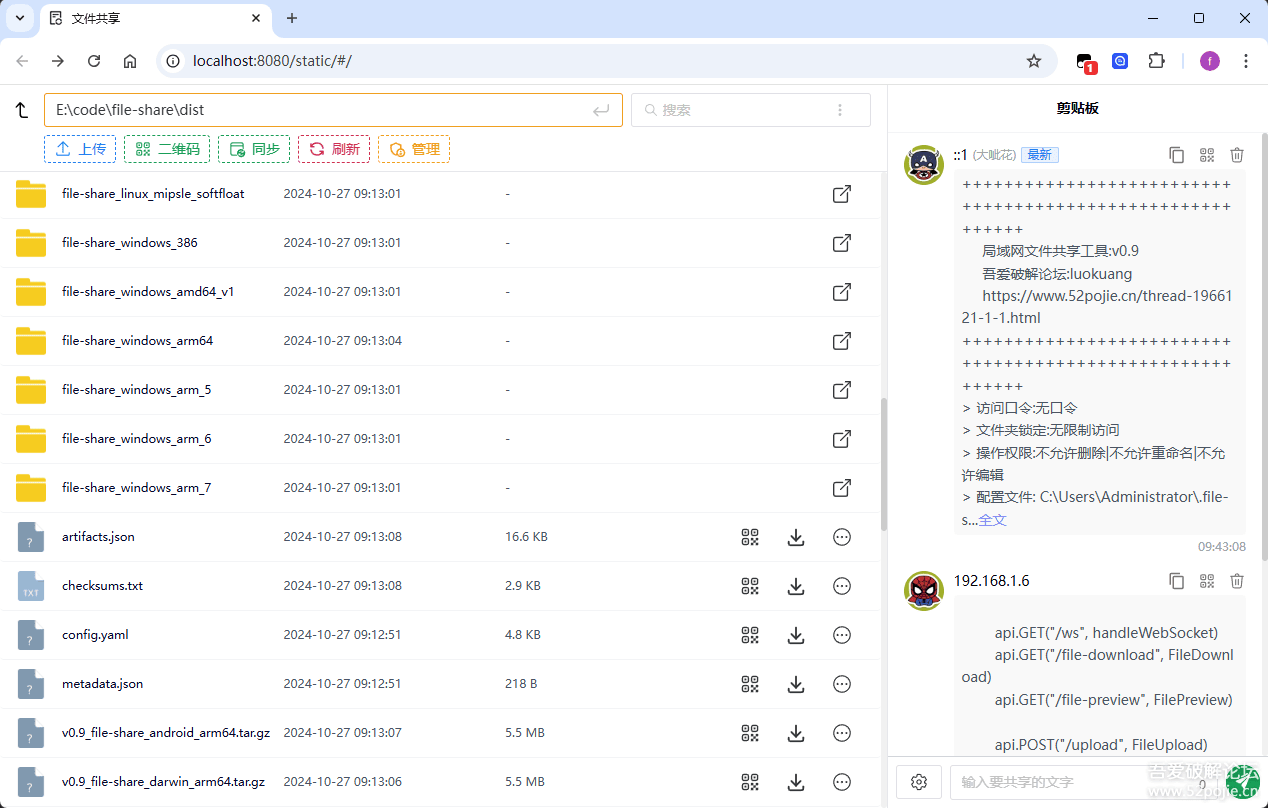Download artifacts.json file
1268x808 pixels.
(x=796, y=537)
